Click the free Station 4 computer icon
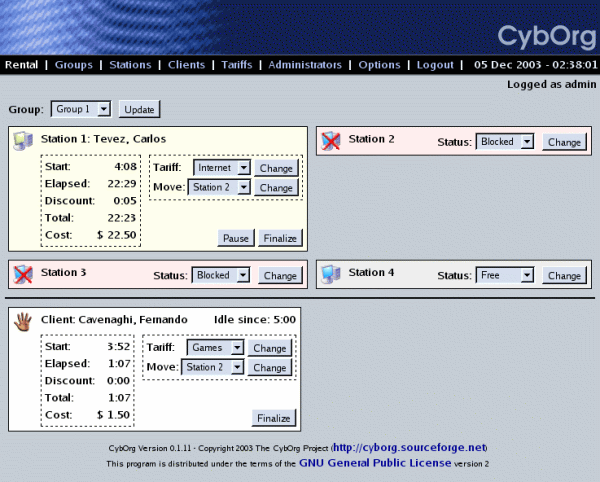This screenshot has width=600, height=482. point(331,273)
